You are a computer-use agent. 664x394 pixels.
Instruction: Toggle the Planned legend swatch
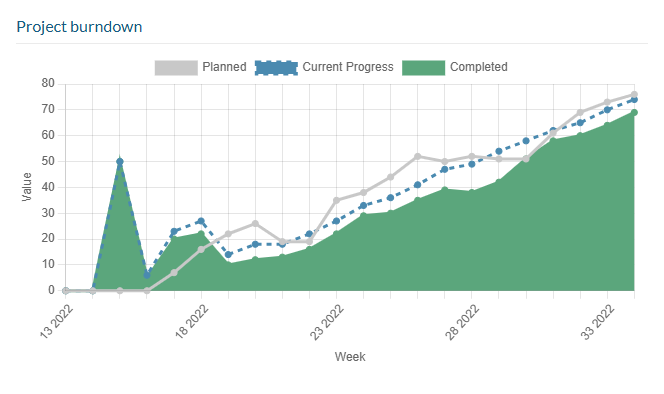(x=176, y=68)
